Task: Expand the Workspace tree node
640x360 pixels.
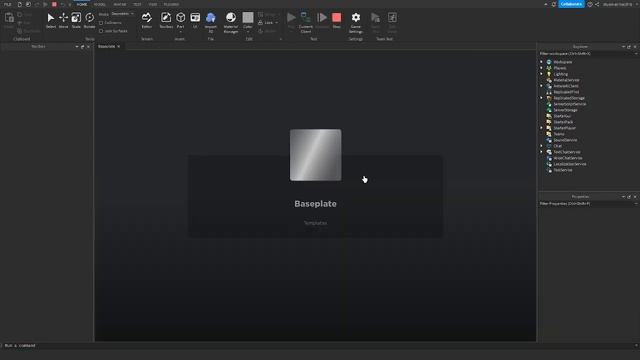Action: pyautogui.click(x=542, y=62)
